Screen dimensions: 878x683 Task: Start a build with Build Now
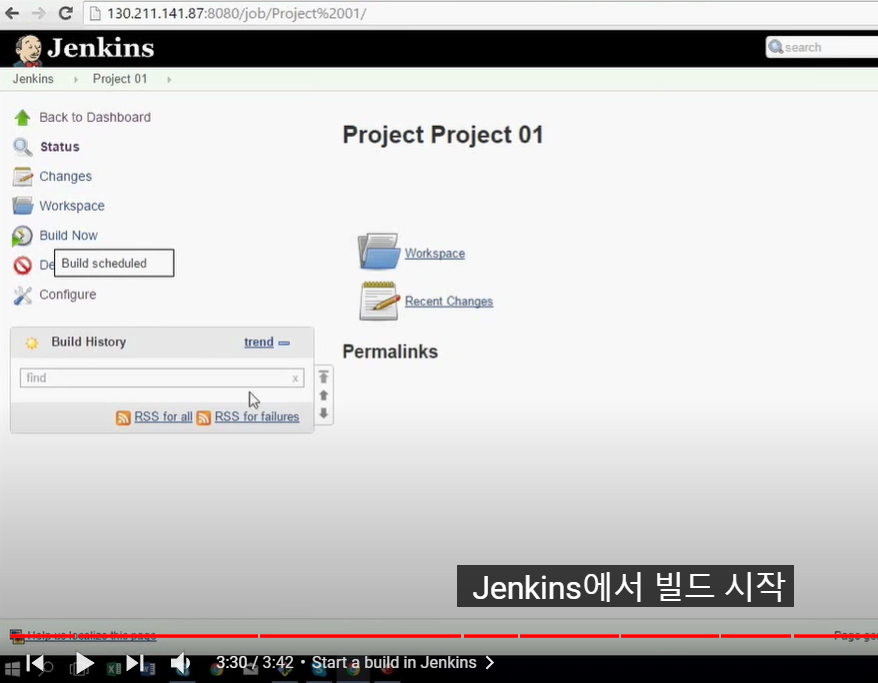point(68,236)
